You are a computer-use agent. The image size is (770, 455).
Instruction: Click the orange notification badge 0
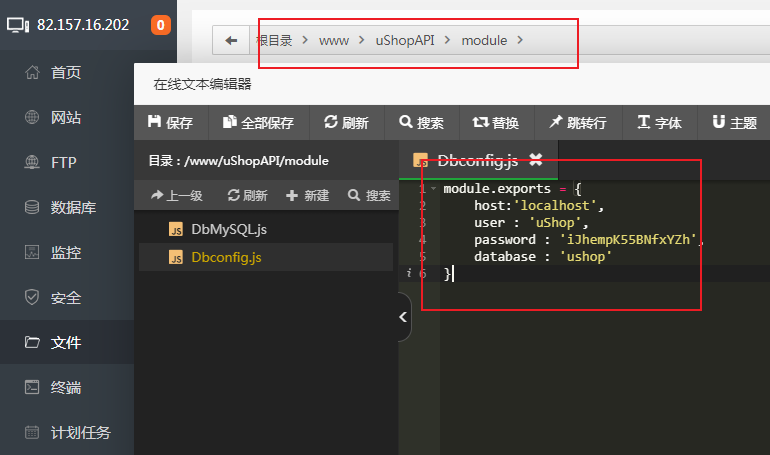(x=161, y=25)
